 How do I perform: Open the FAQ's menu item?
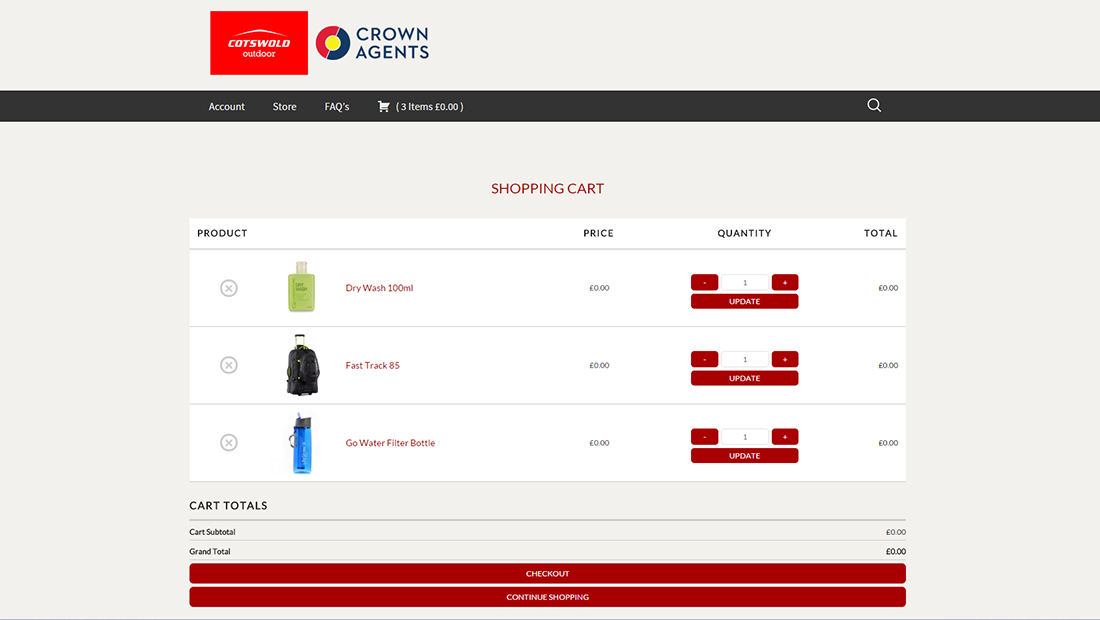pyautogui.click(x=336, y=106)
